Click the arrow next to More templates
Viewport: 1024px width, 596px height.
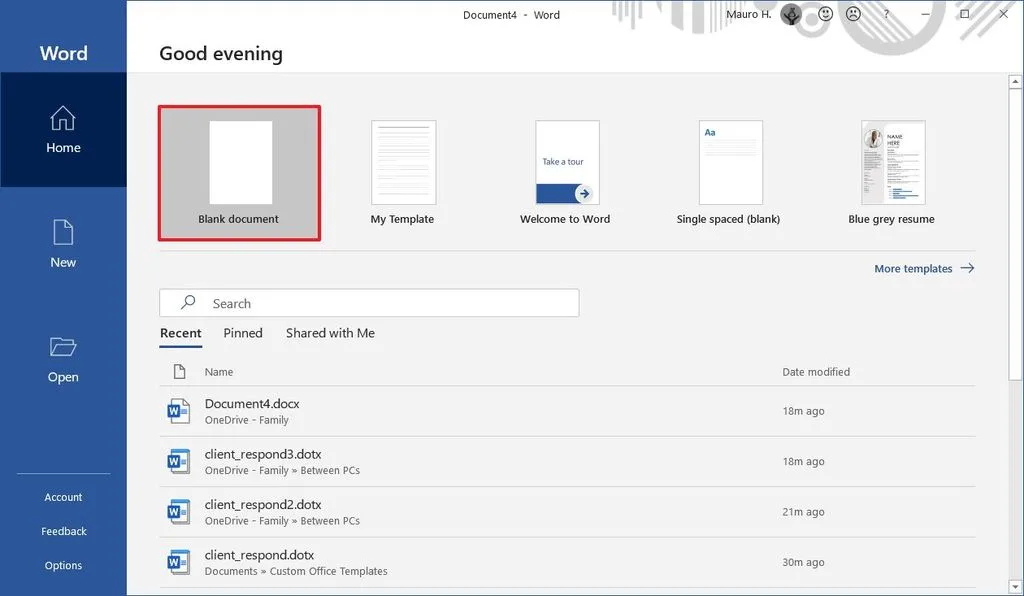[967, 268]
